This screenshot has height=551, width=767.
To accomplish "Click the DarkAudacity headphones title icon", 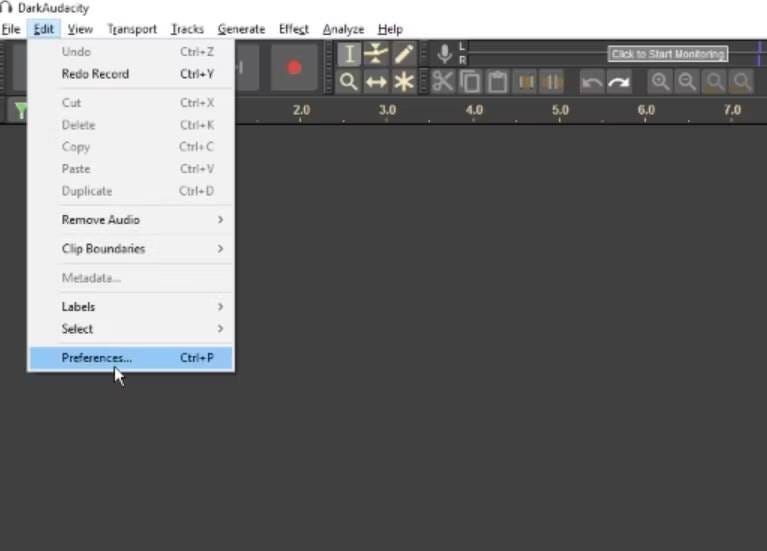I will click(x=6, y=7).
